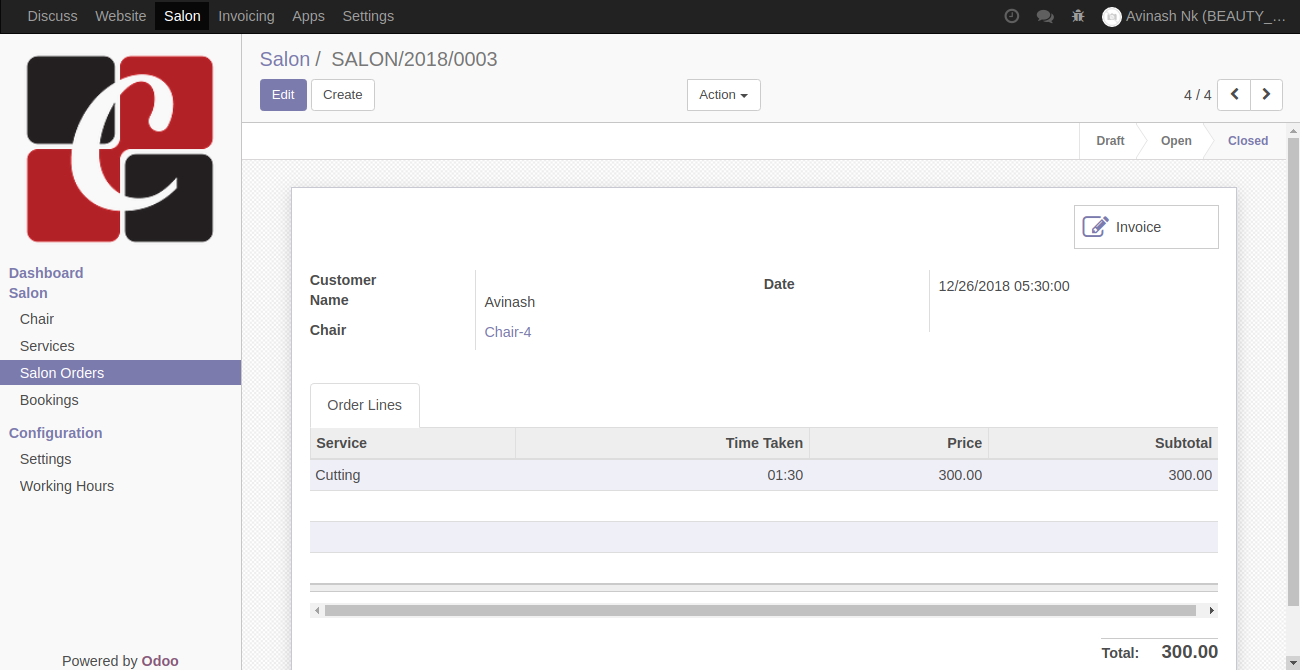Open Dashboard in the sidebar

(46, 273)
